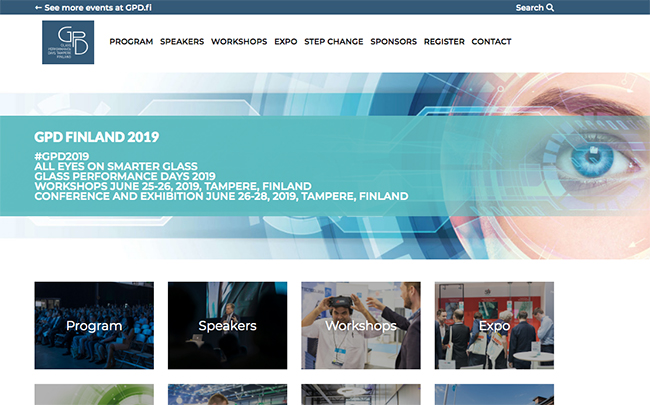Select EXPO in the navigation bar
The image size is (650, 405).
click(x=286, y=41)
